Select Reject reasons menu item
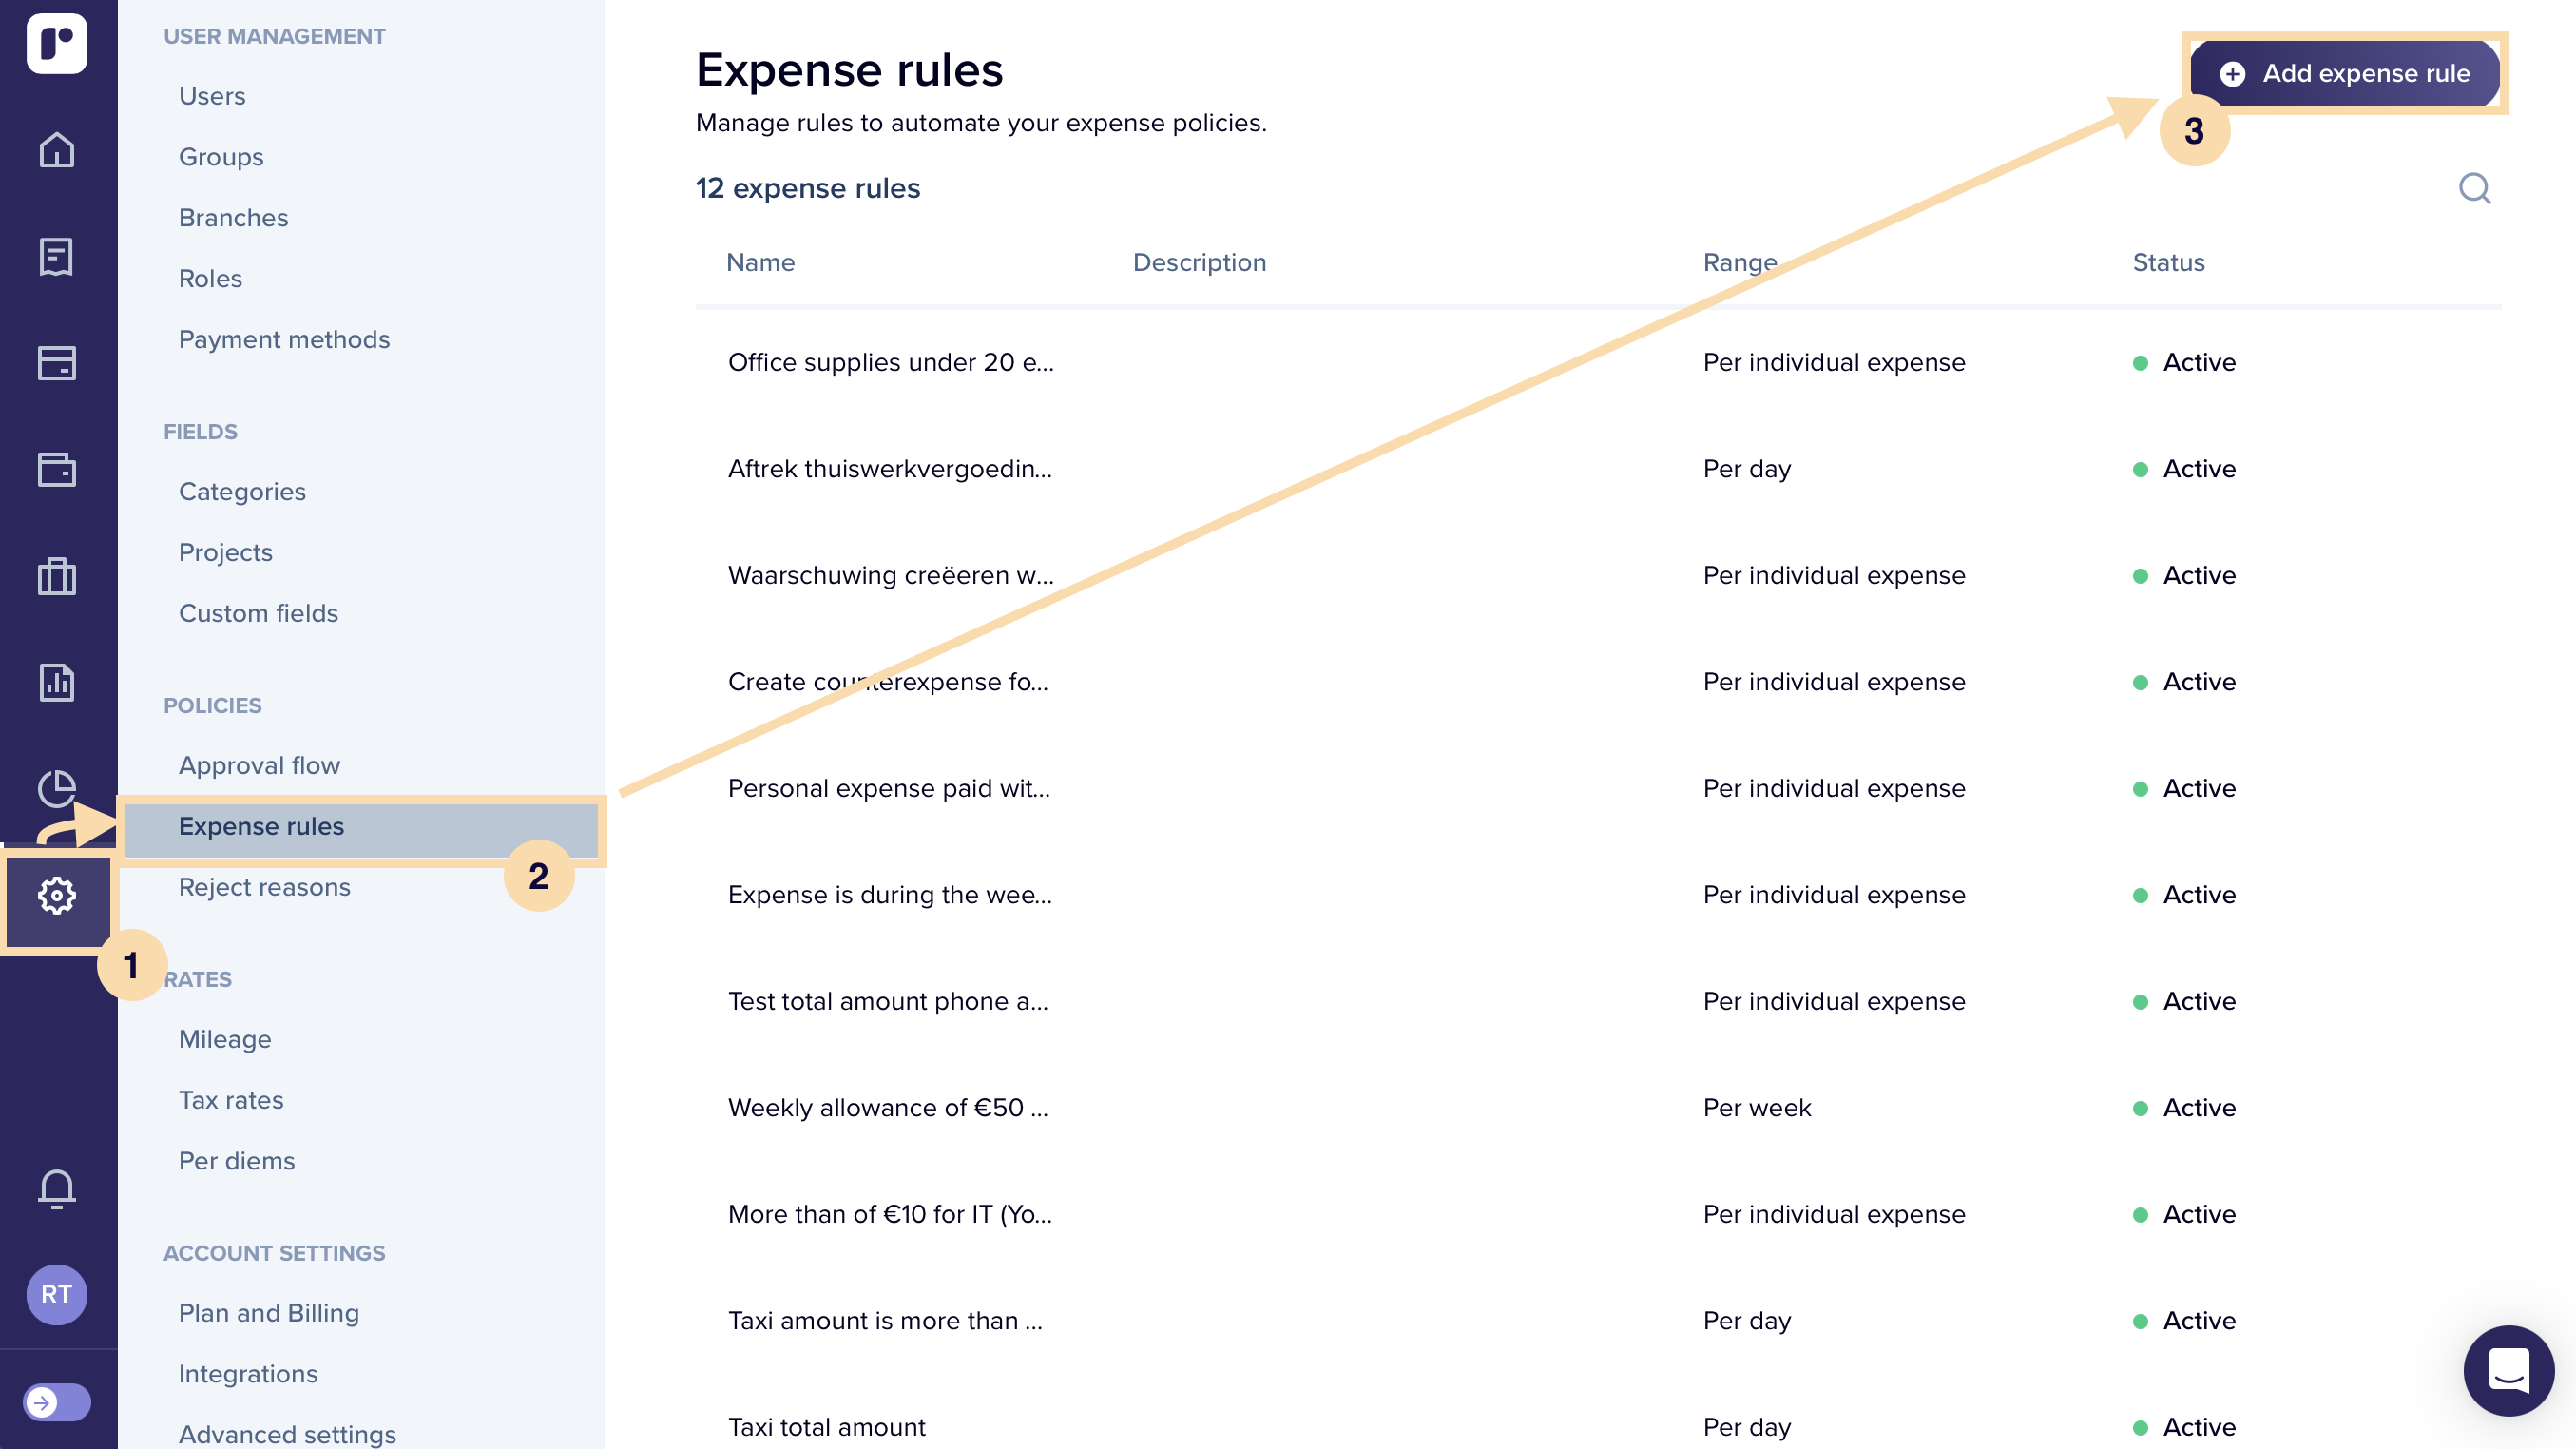The height and width of the screenshot is (1449, 2576). (x=264, y=887)
